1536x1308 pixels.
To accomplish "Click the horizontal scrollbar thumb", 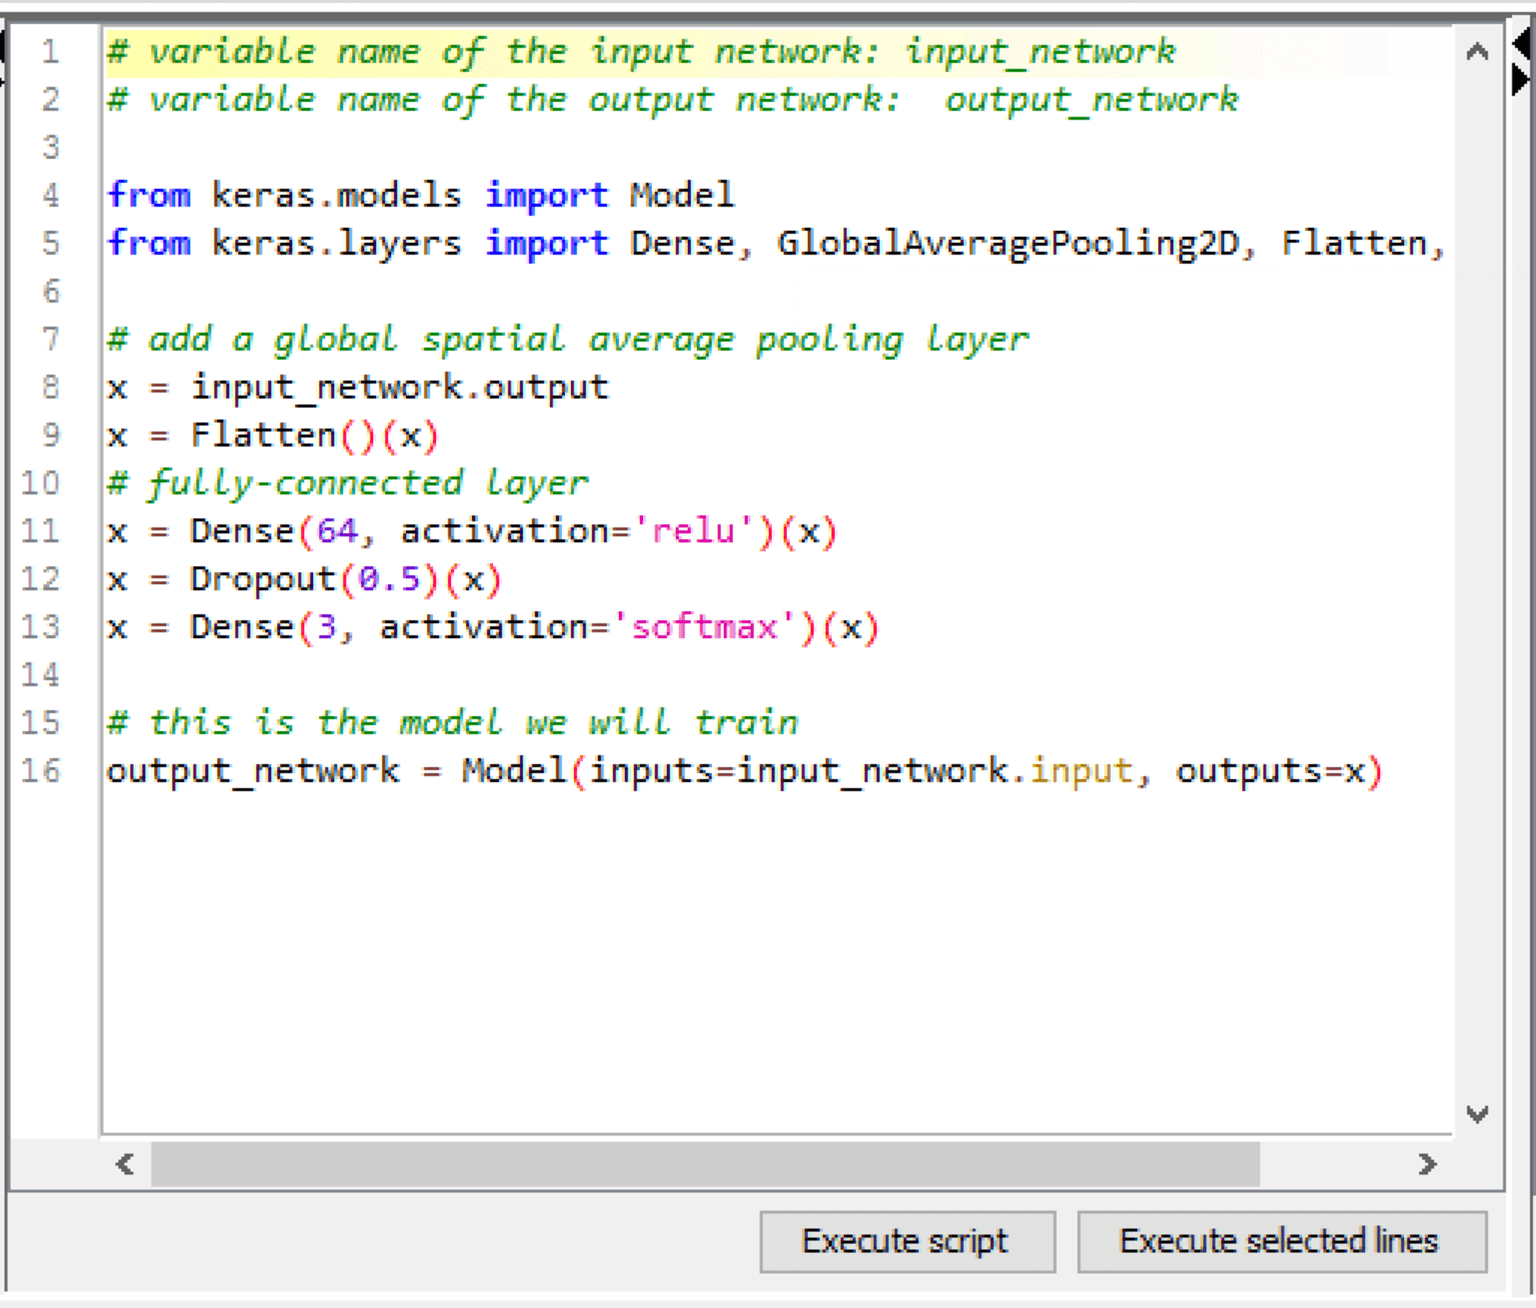I will tap(705, 1164).
